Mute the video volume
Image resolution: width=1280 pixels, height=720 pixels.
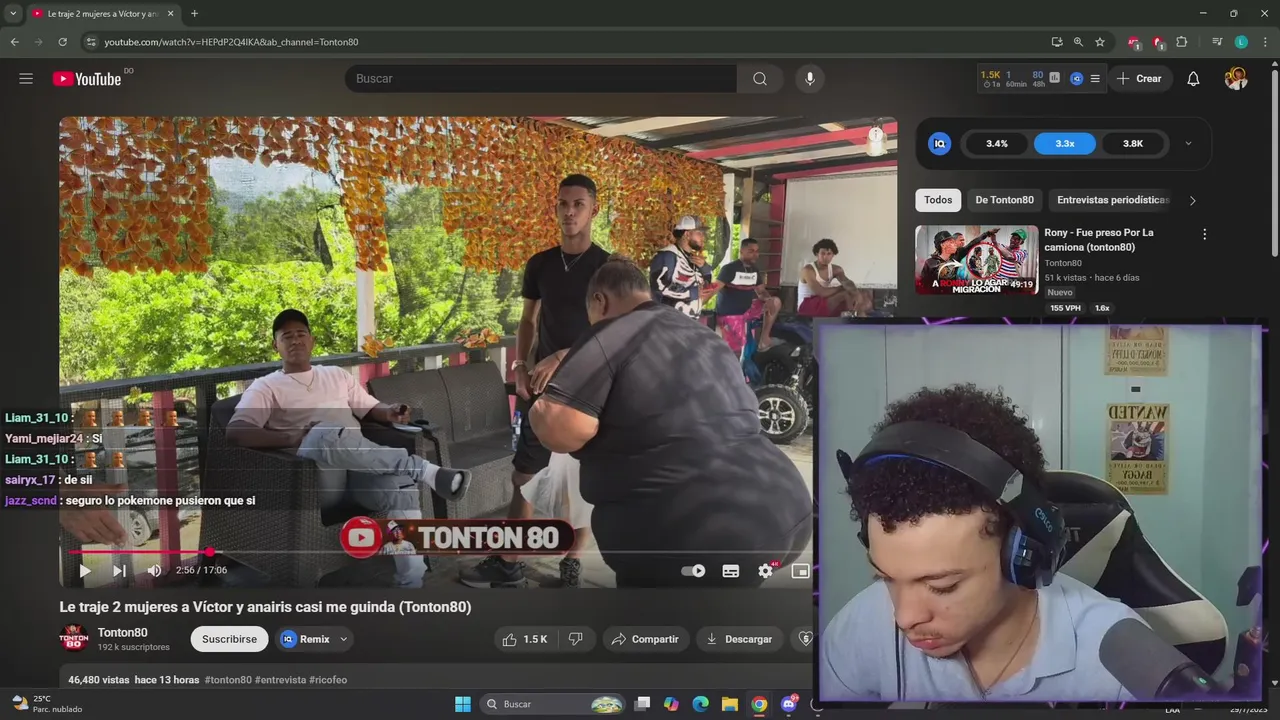coord(154,571)
